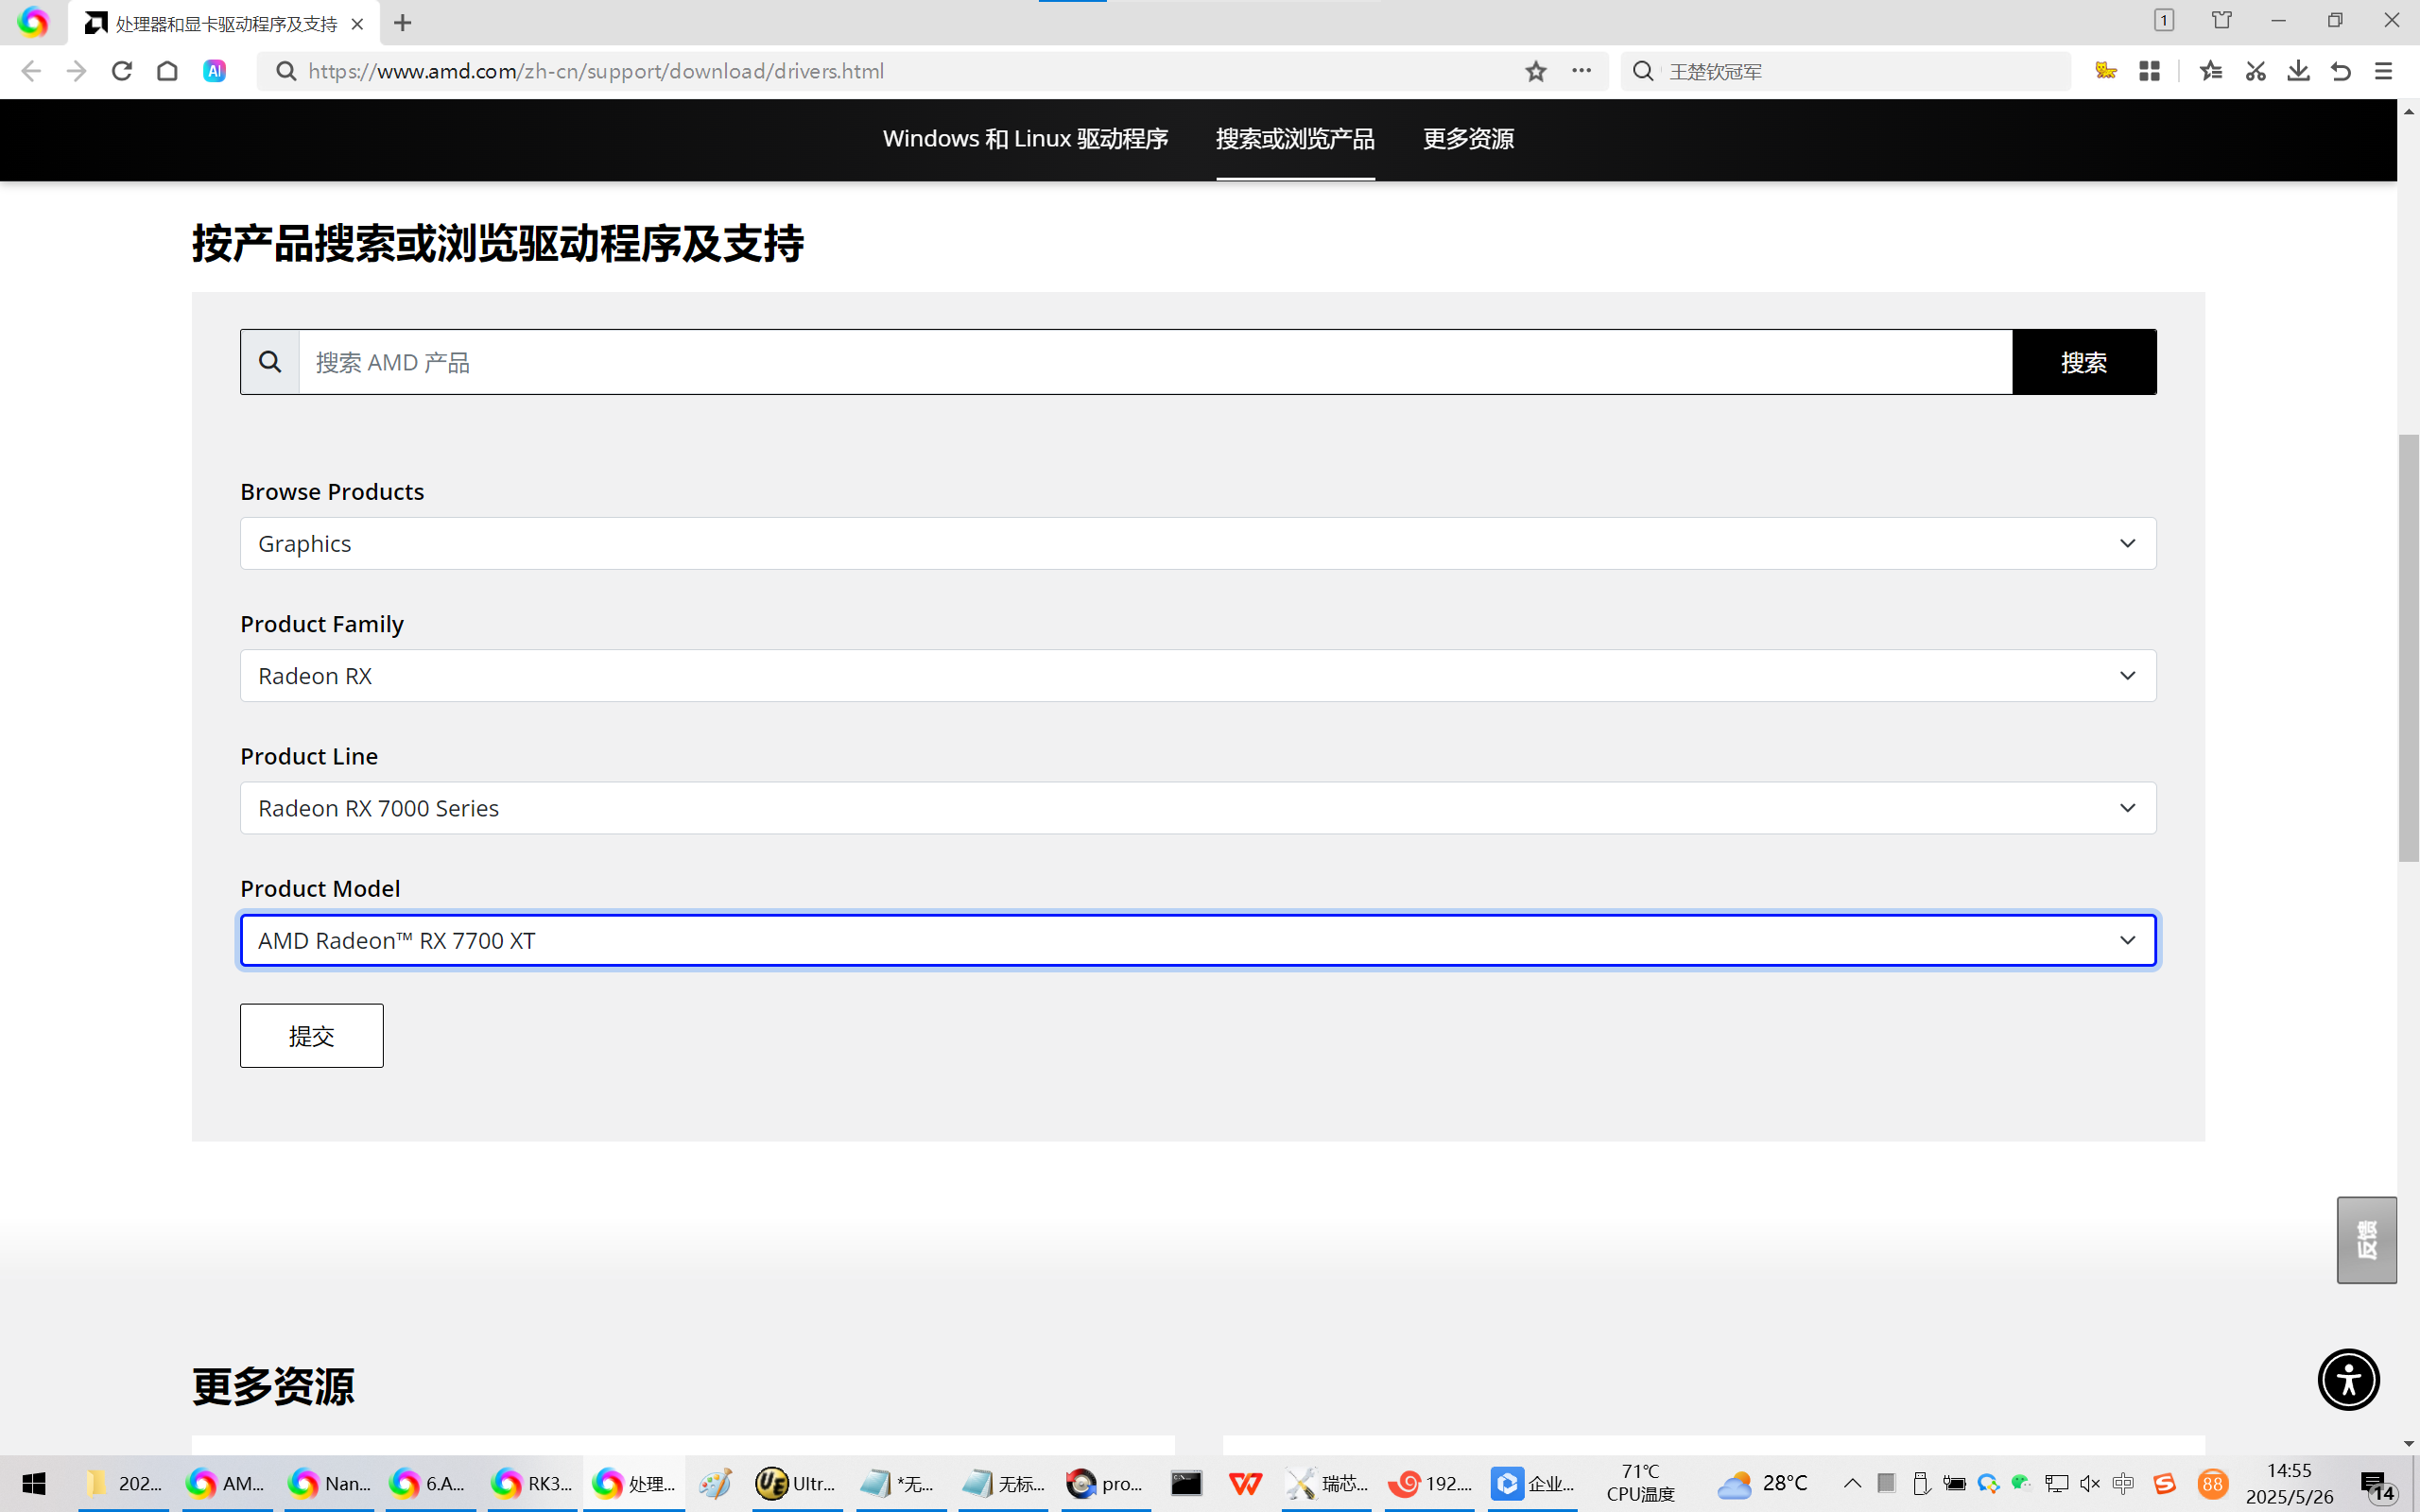Open WPS Office from the taskbar

pos(1245,1484)
